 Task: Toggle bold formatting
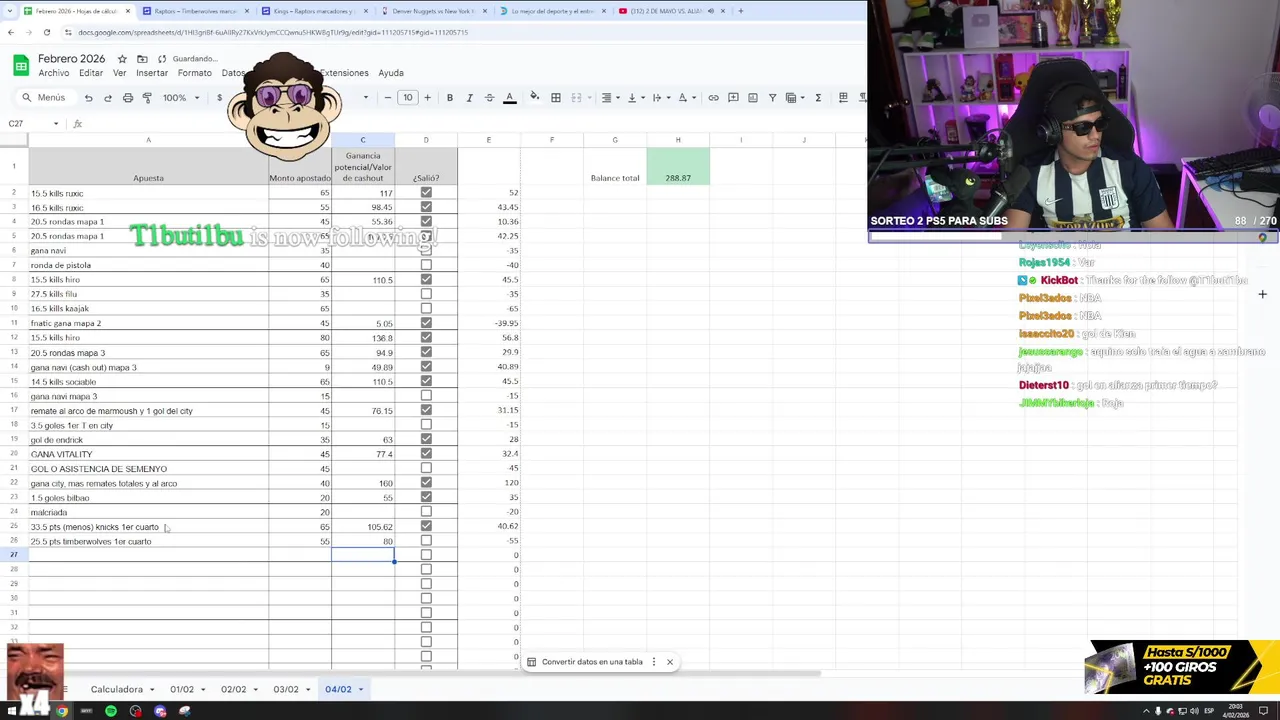[450, 98]
